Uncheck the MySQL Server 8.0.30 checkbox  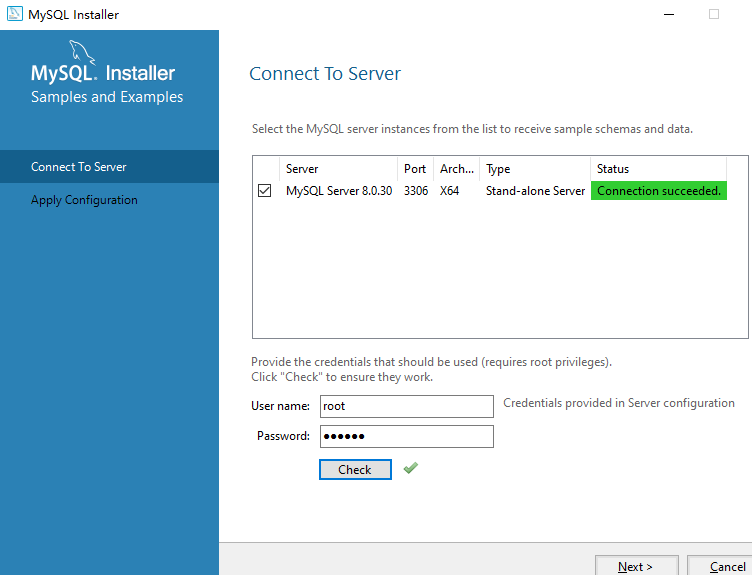coord(265,191)
